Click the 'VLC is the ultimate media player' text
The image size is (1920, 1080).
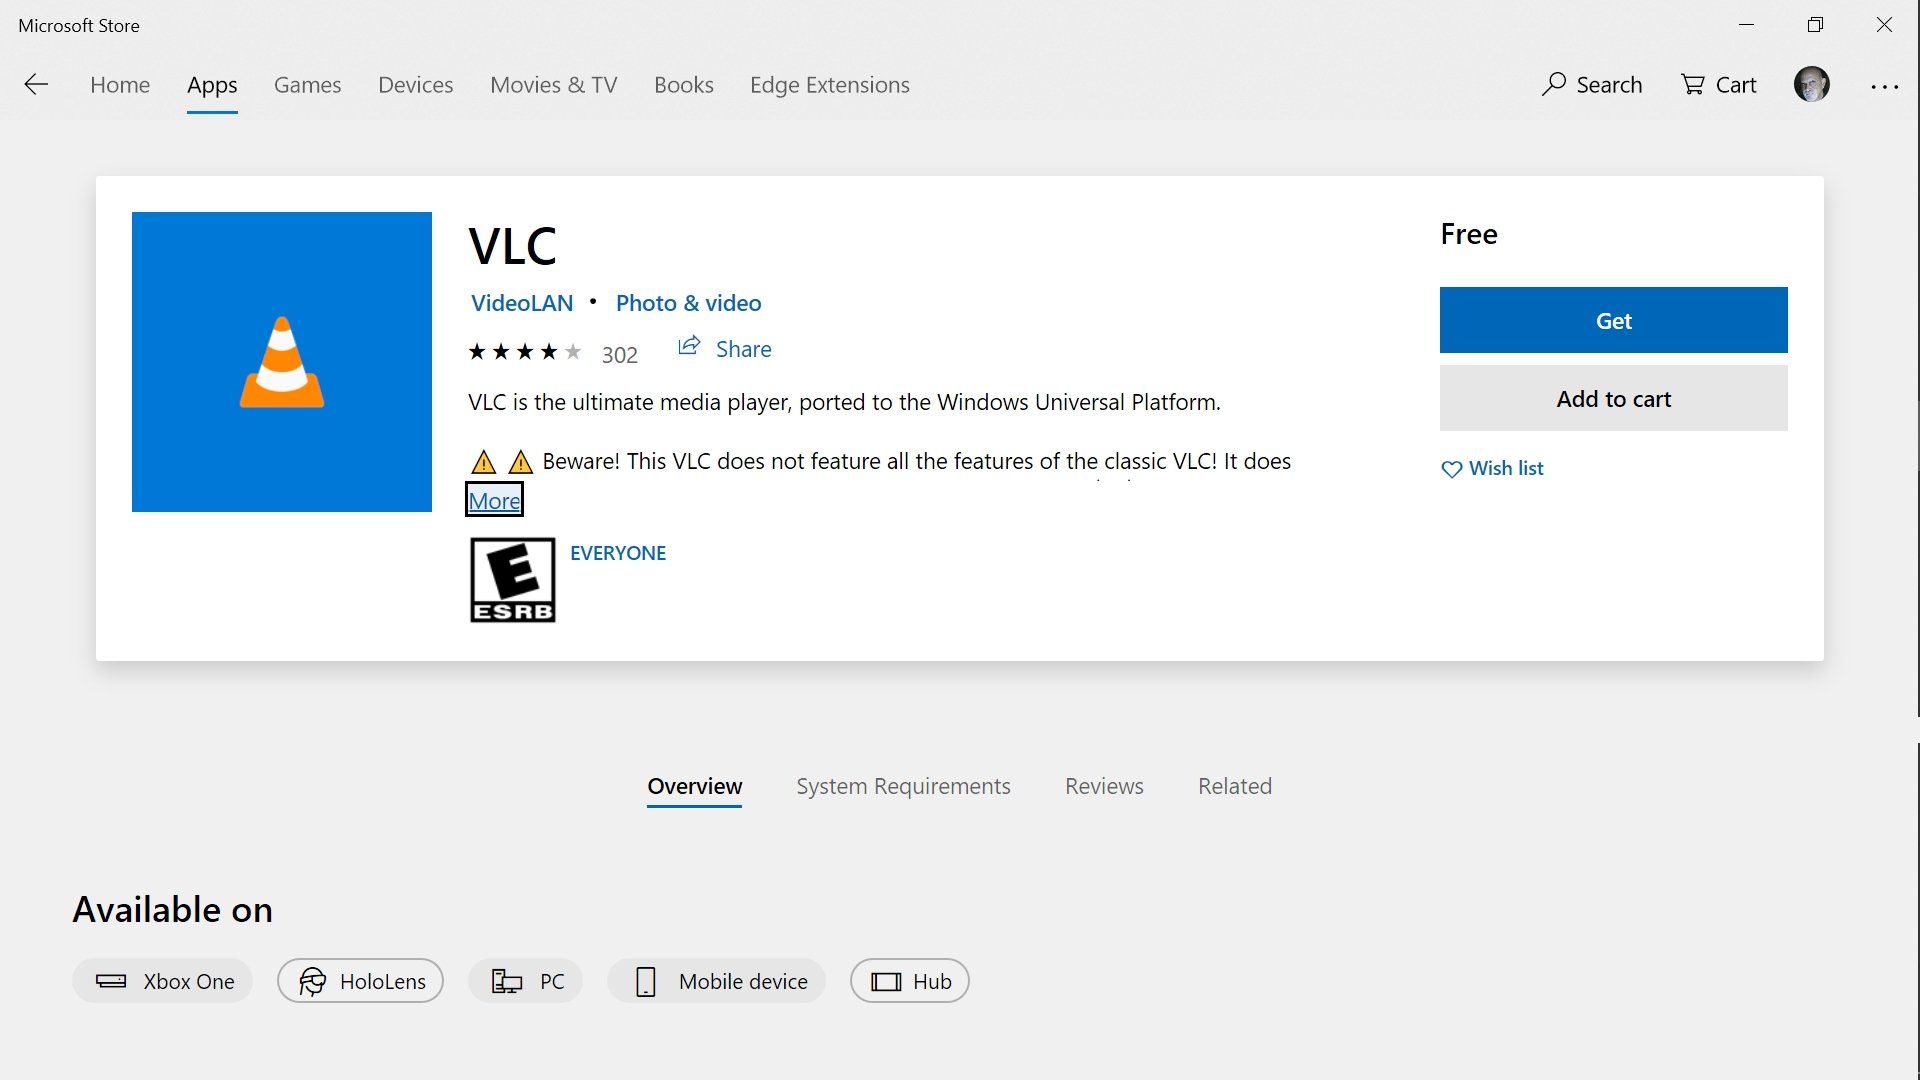(x=844, y=402)
